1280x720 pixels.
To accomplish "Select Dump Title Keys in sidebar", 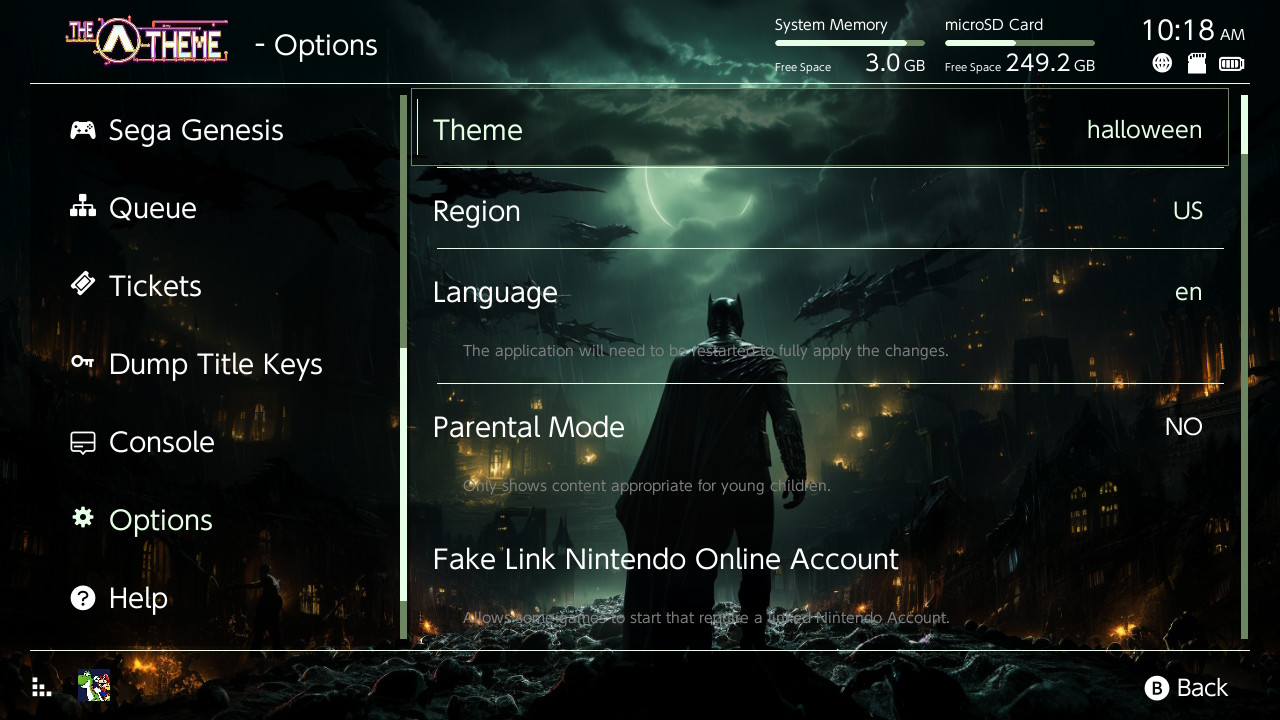I will [217, 364].
